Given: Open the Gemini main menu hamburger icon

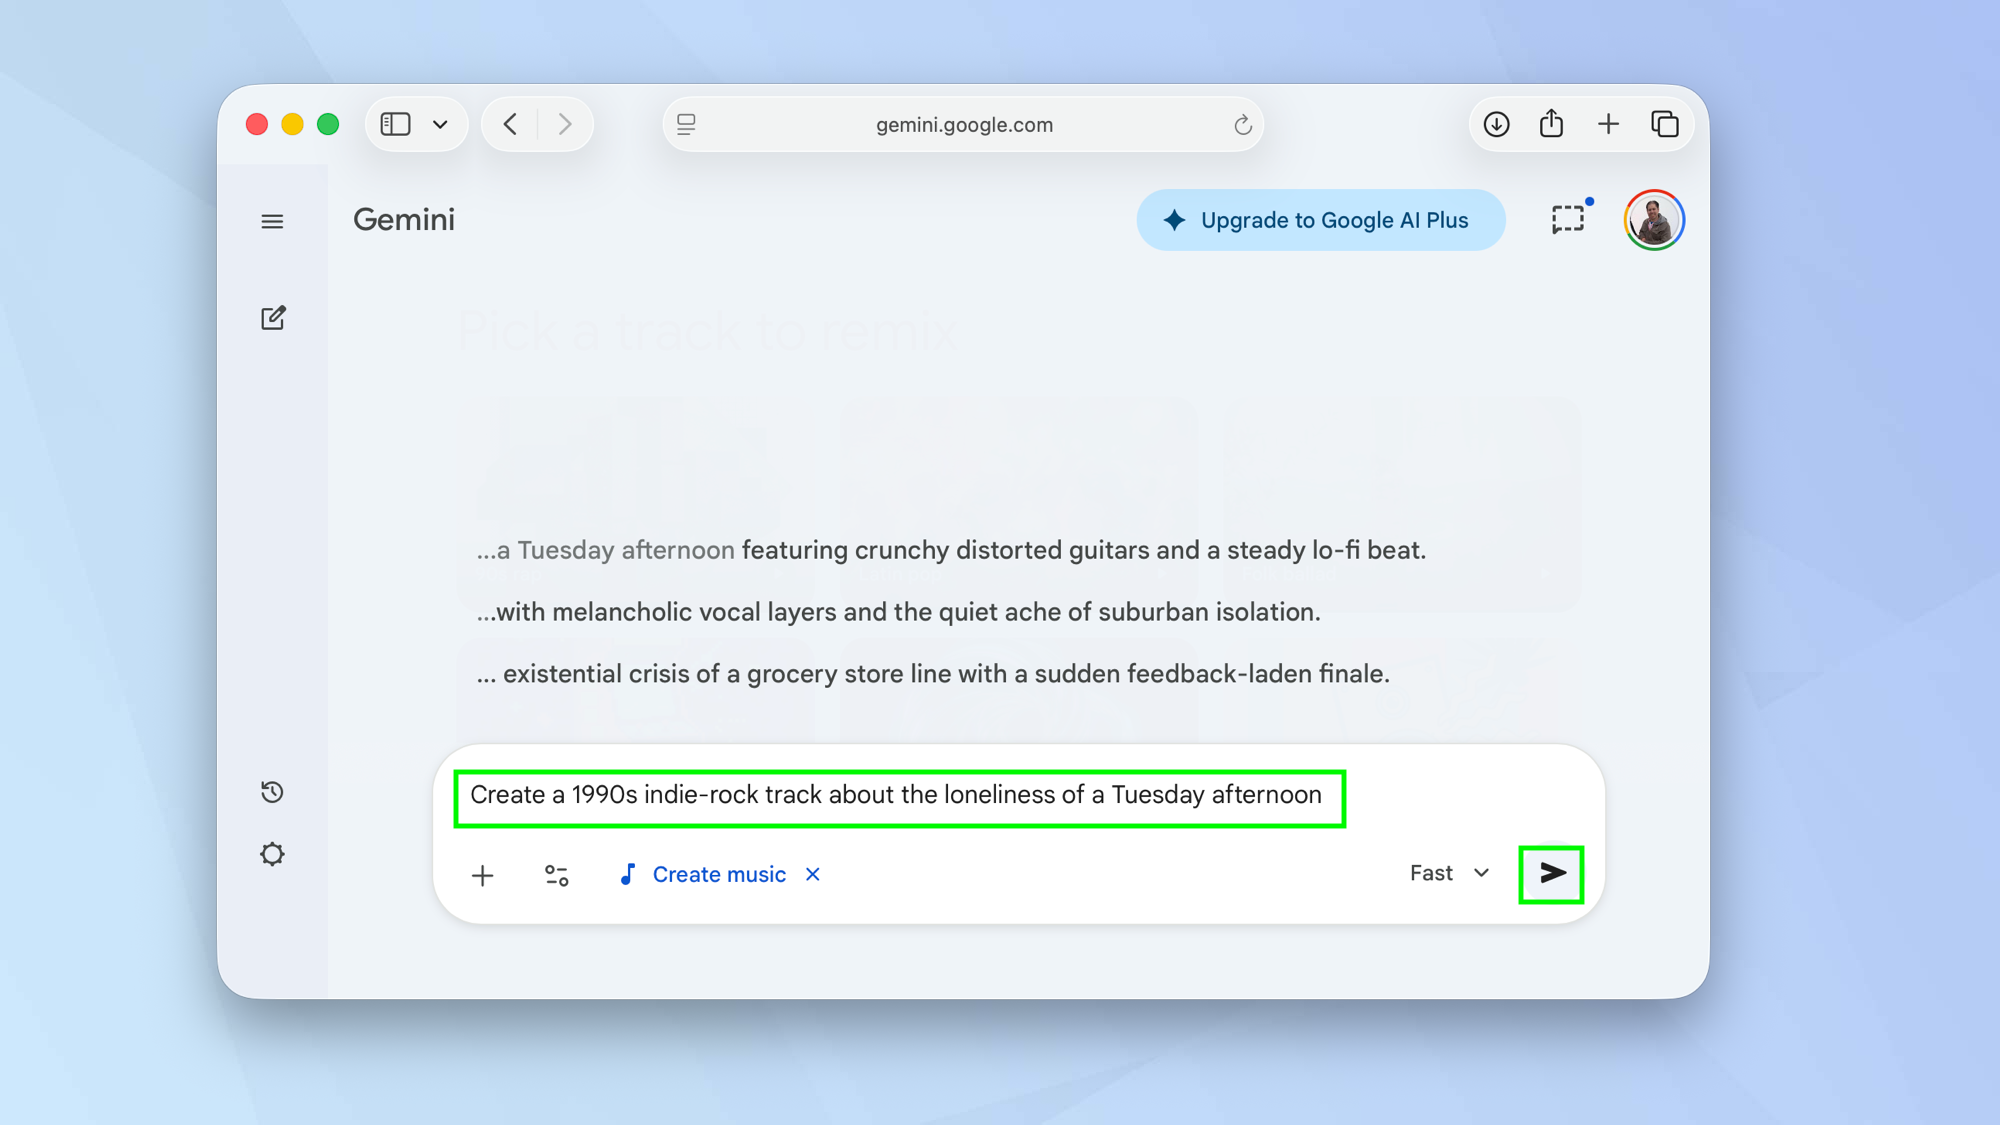Looking at the screenshot, I should click(x=272, y=221).
